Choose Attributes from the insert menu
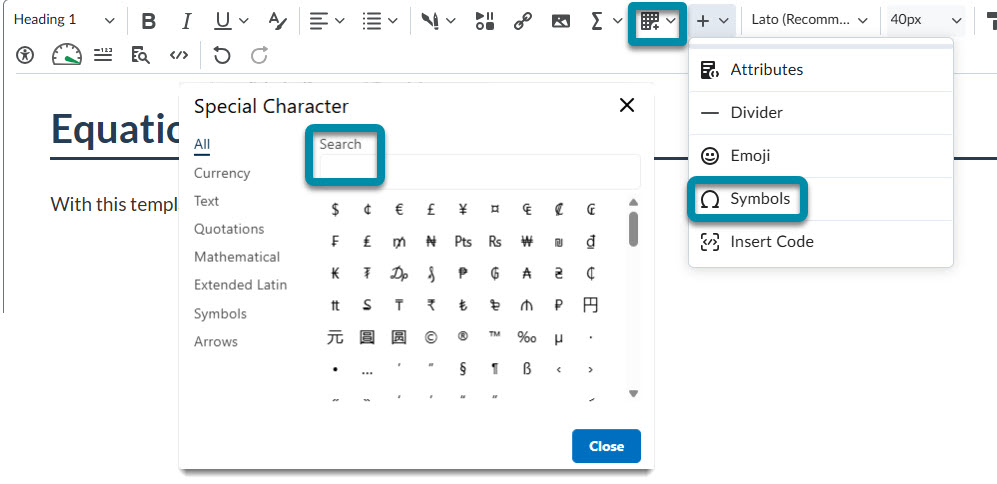Image resolution: width=997 pixels, height=484 pixels. (x=820, y=70)
